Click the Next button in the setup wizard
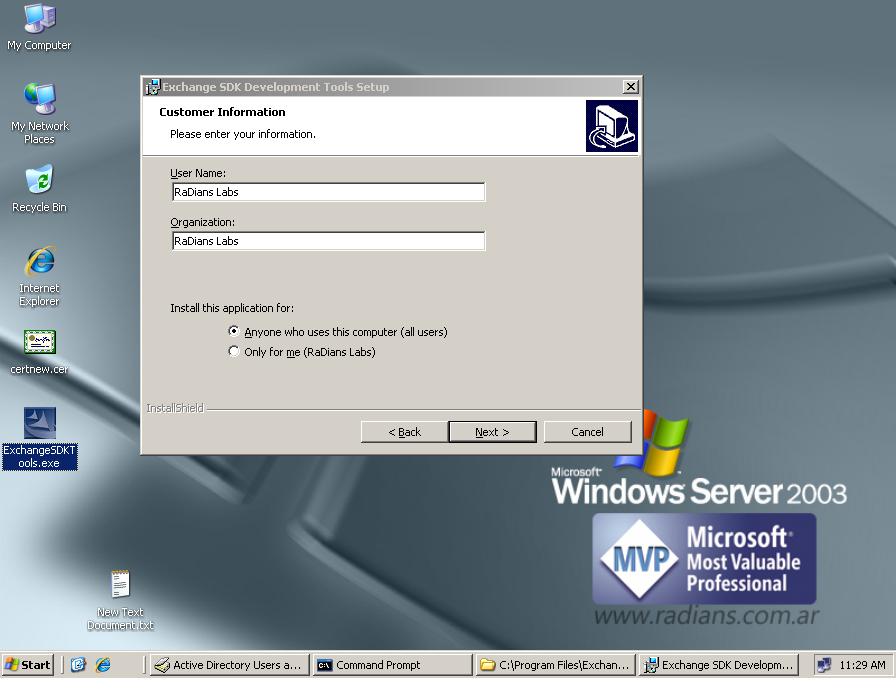The image size is (896, 678). coord(492,432)
